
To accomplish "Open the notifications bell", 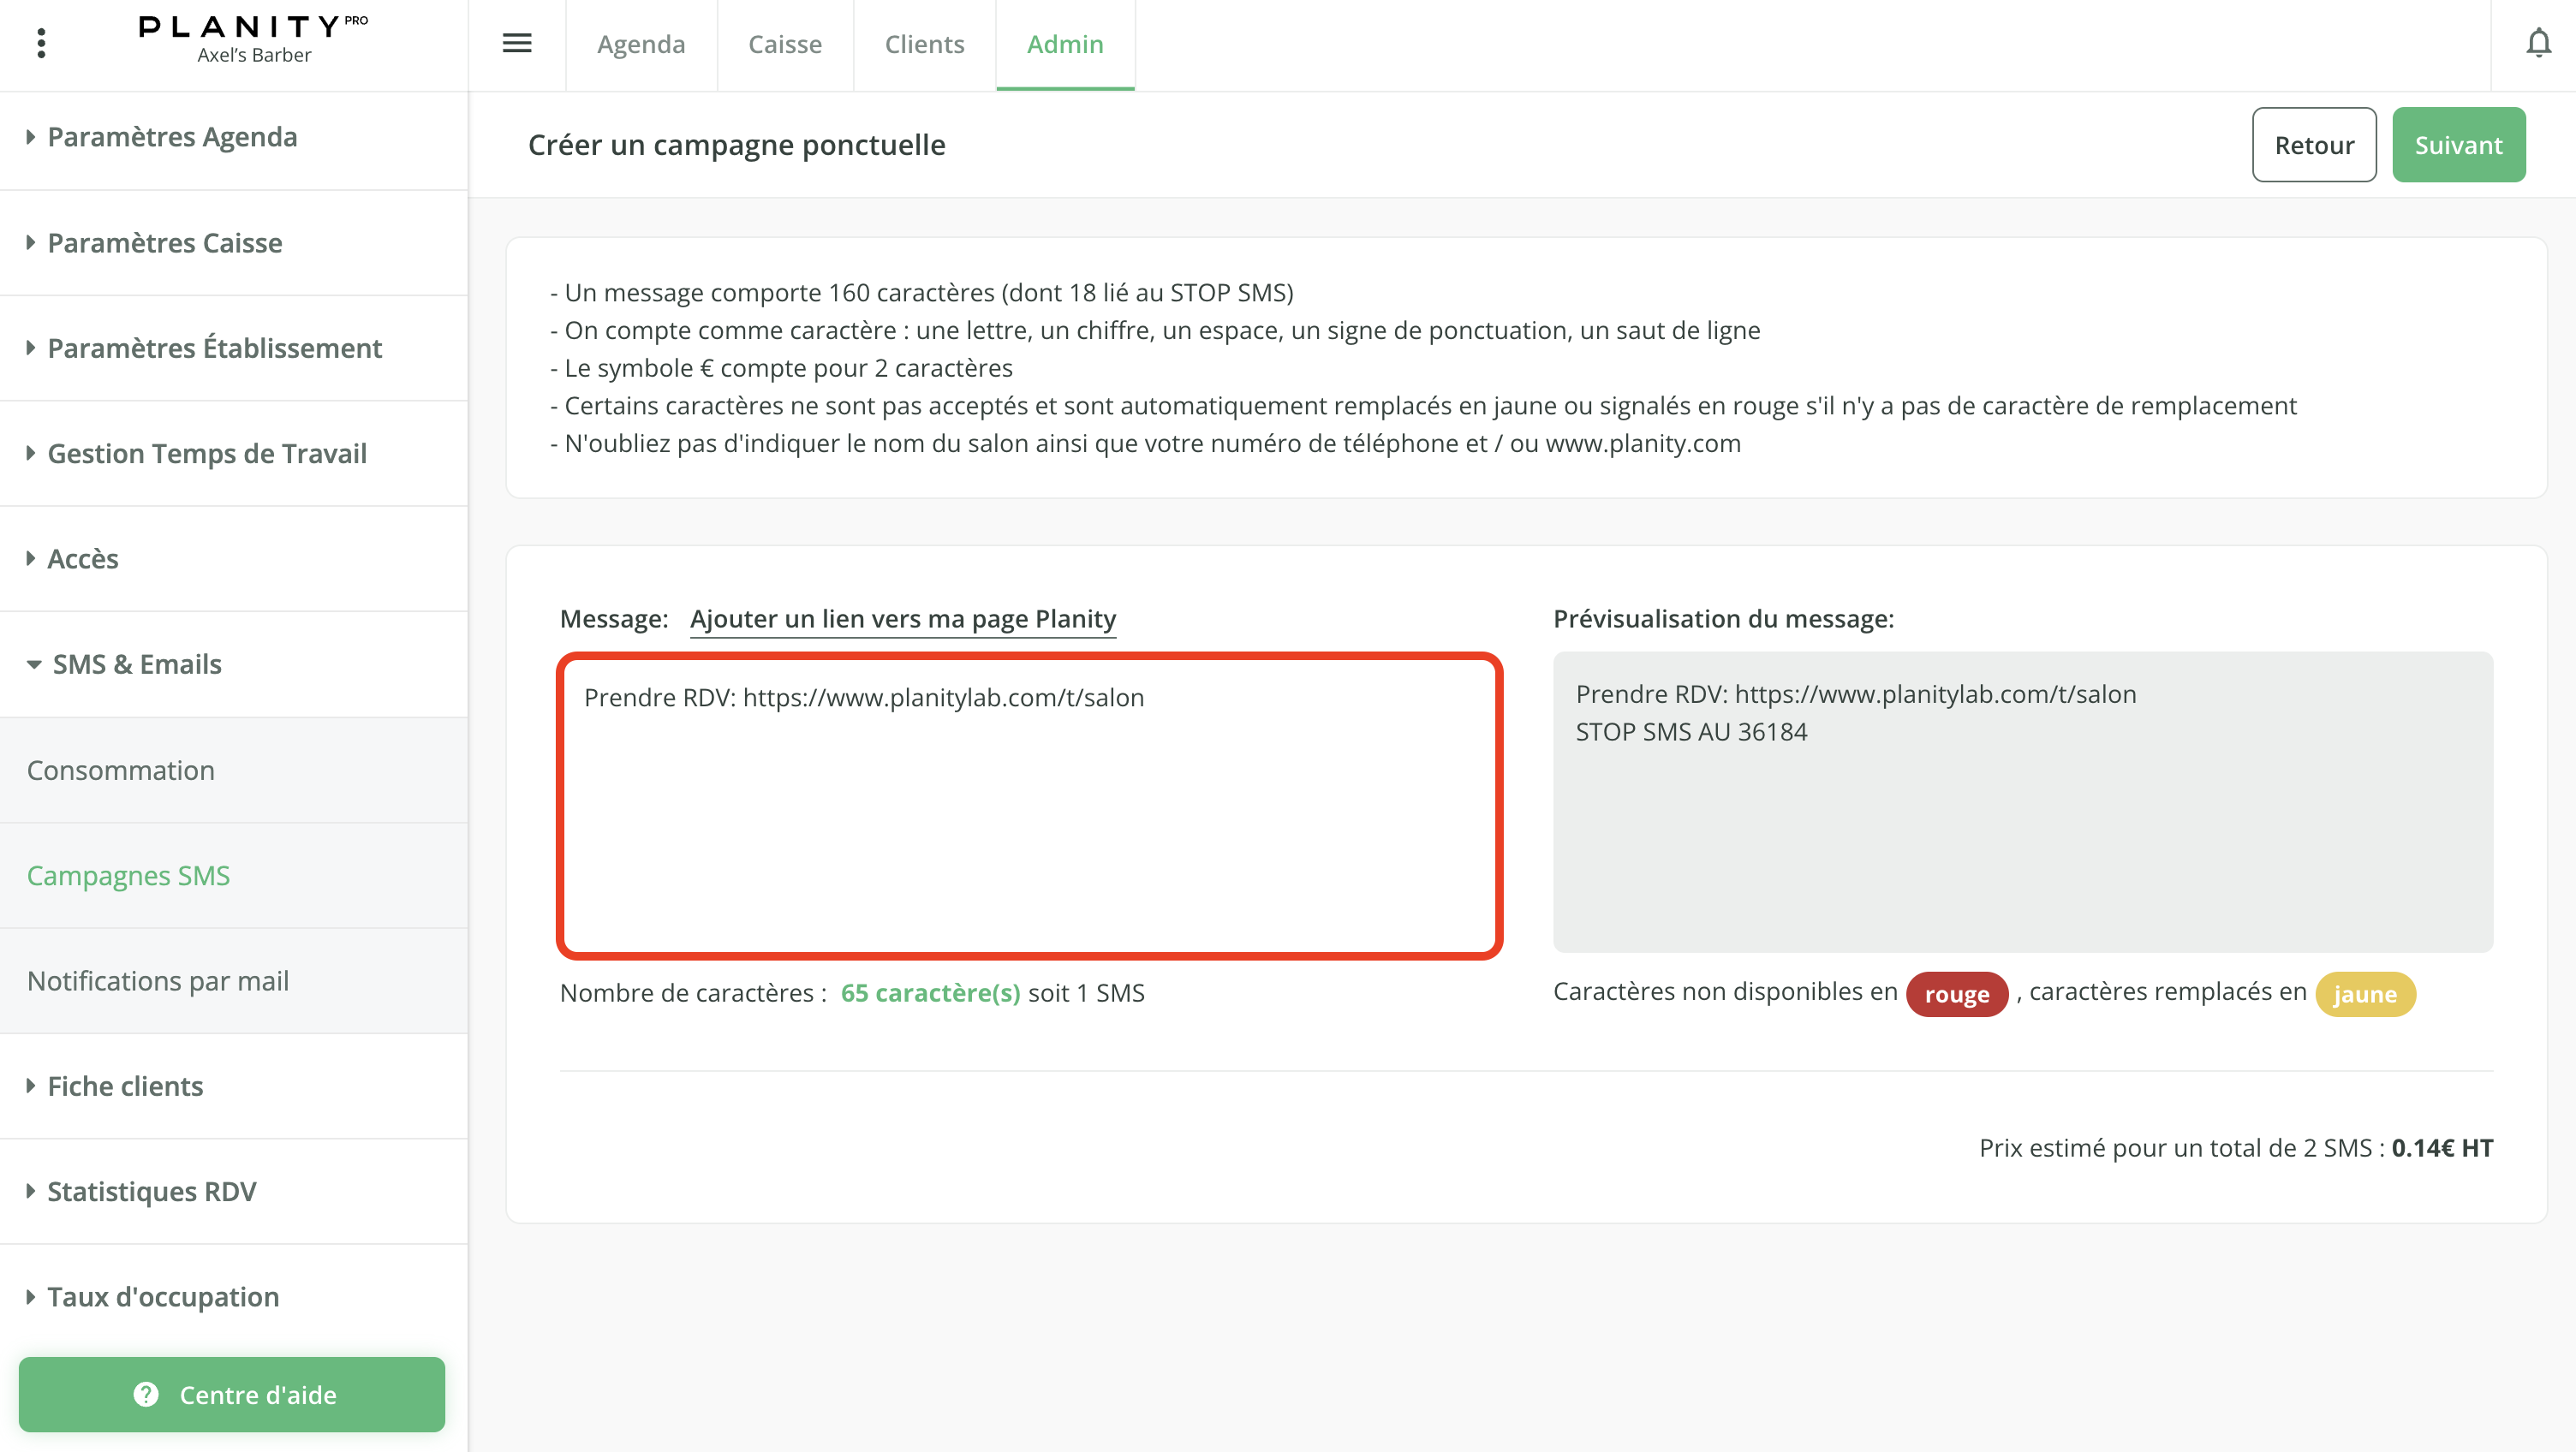I will tap(2538, 43).
